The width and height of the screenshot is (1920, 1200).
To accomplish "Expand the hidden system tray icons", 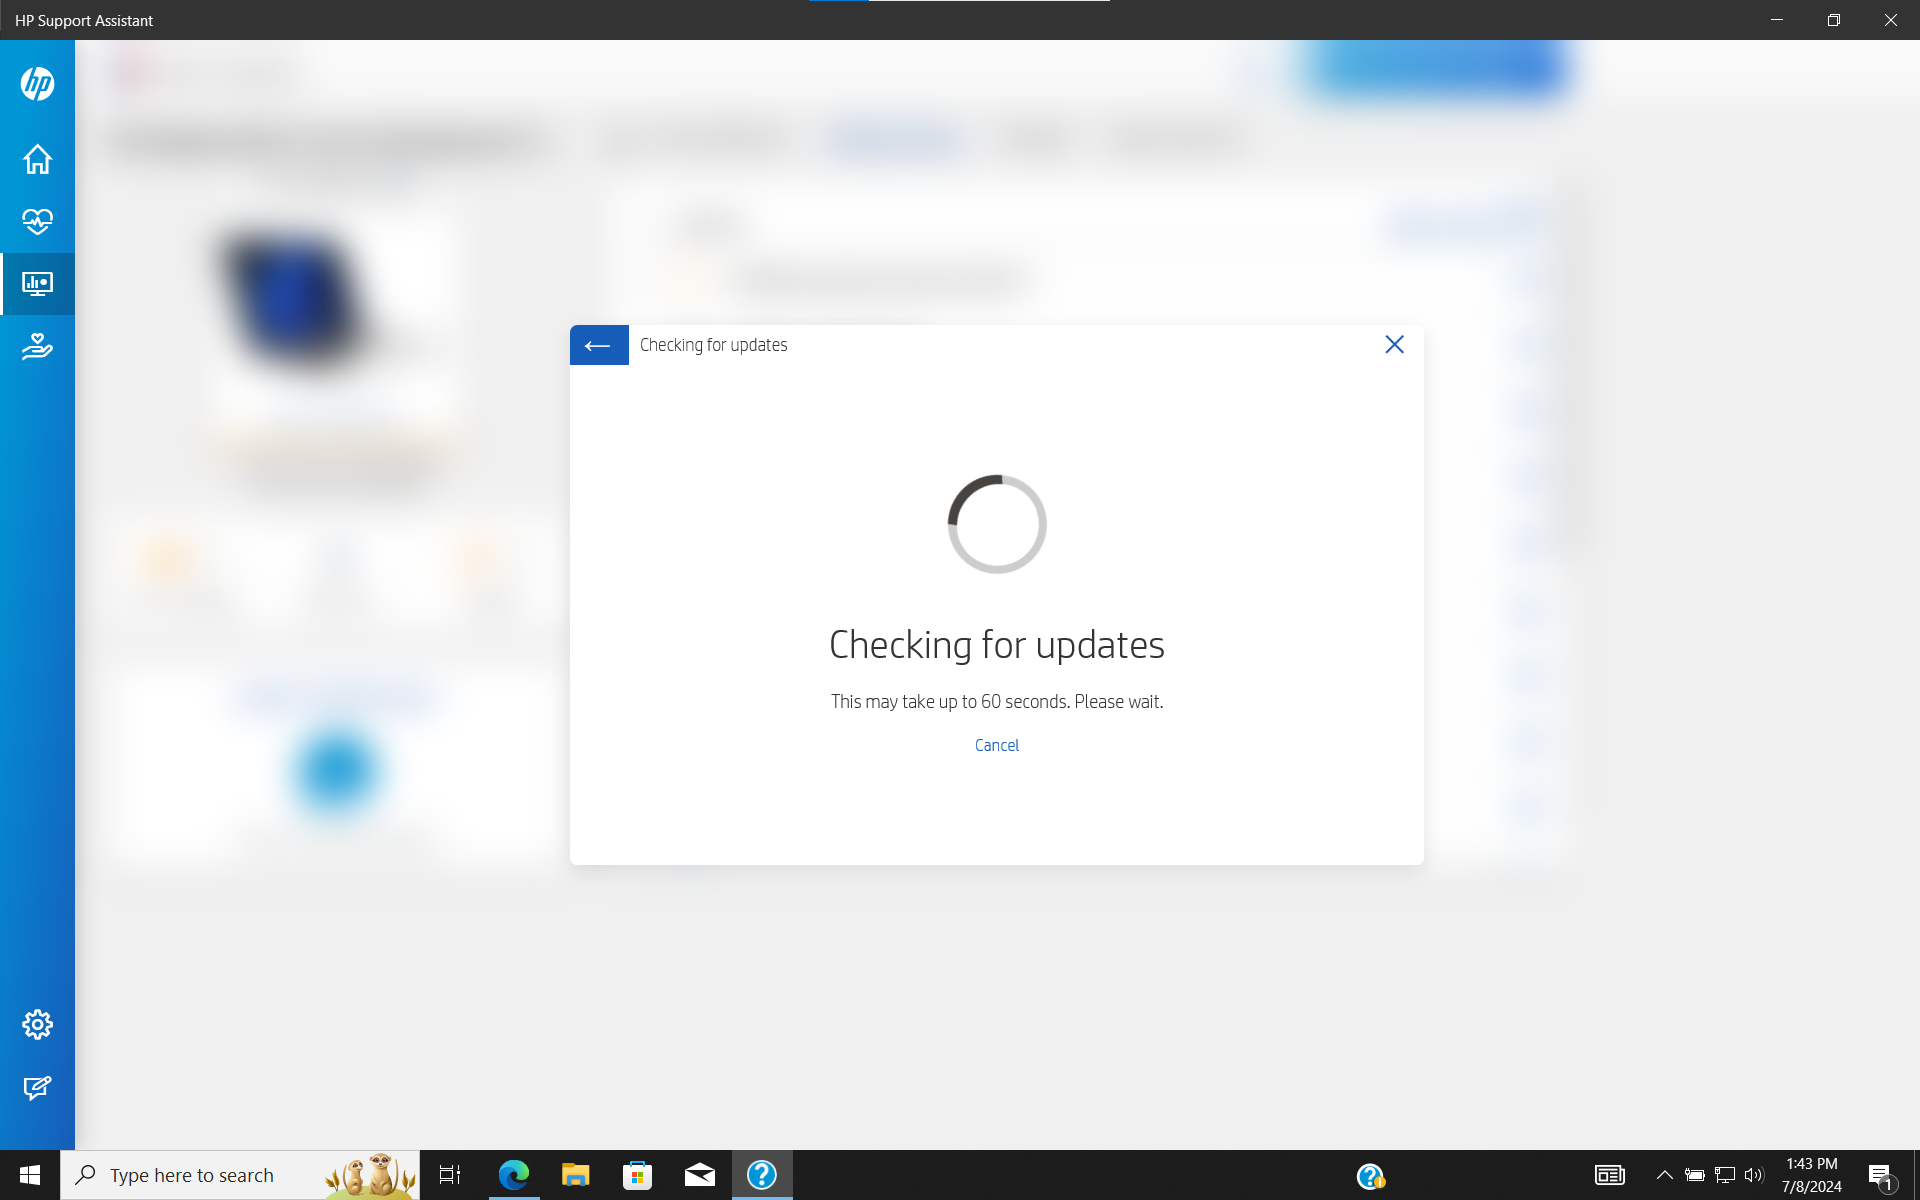I will 1664,1175.
